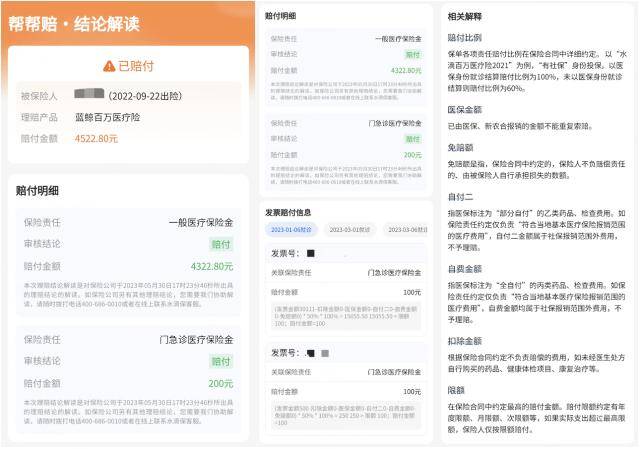Click the 限额 explanation heading
The height and width of the screenshot is (449, 640).
455,391
